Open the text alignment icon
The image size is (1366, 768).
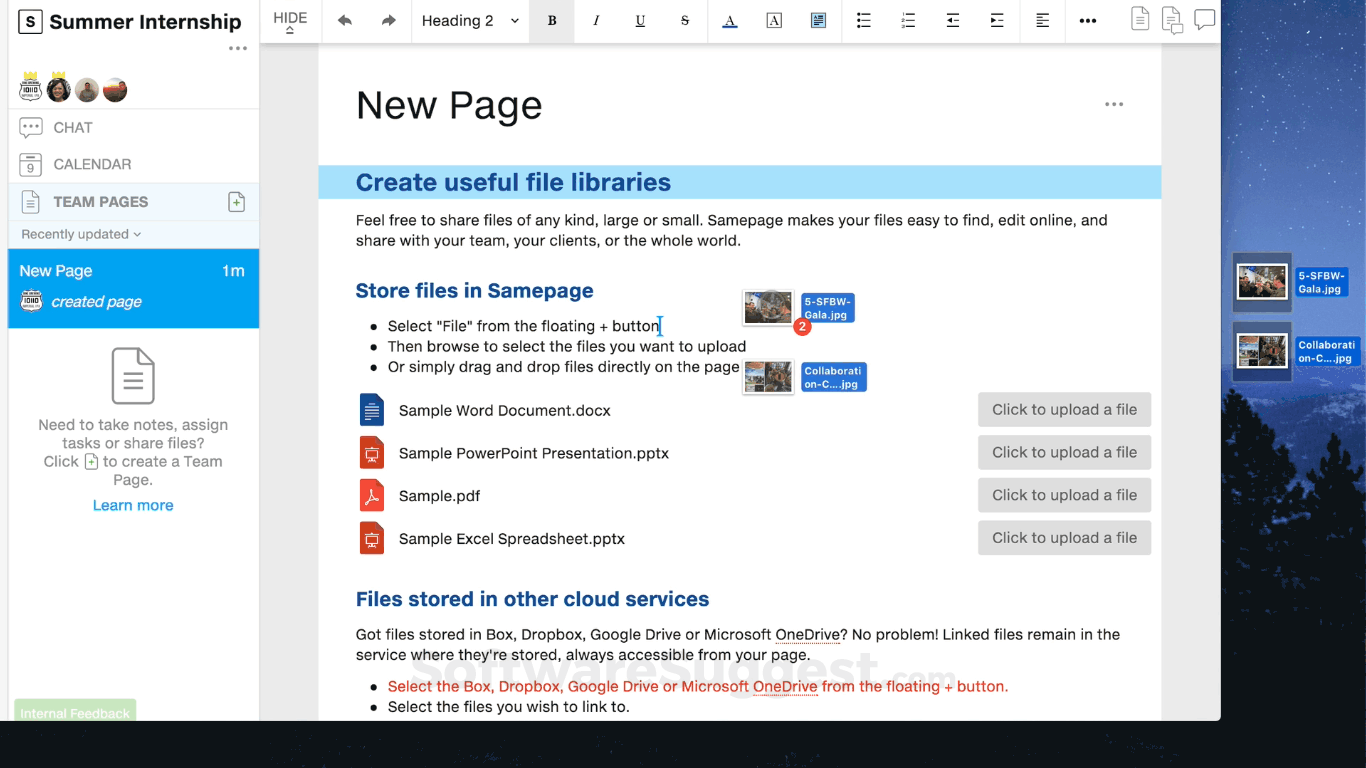[1042, 20]
